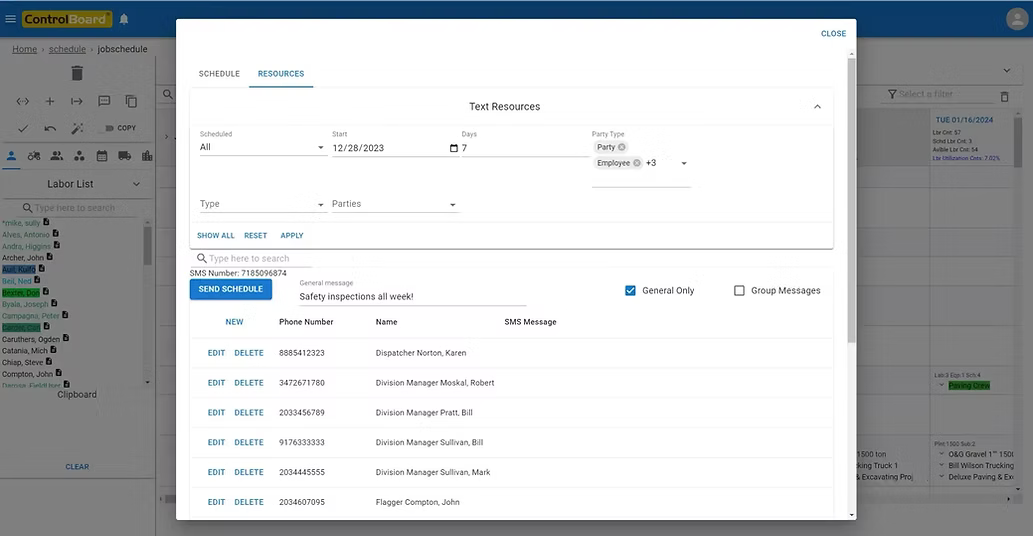This screenshot has width=1033, height=536.
Task: Remove the Employee chip from Party Type
Action: click(637, 163)
